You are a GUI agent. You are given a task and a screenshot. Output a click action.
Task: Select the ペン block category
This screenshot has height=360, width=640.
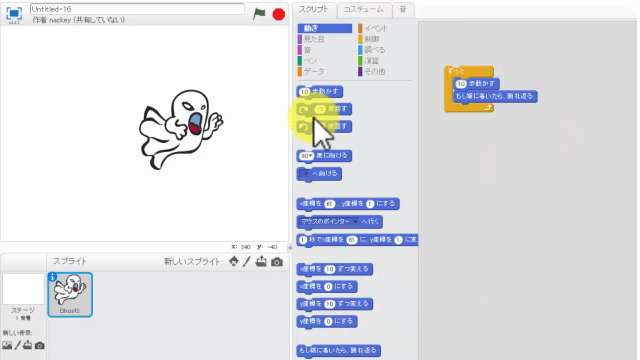310,61
